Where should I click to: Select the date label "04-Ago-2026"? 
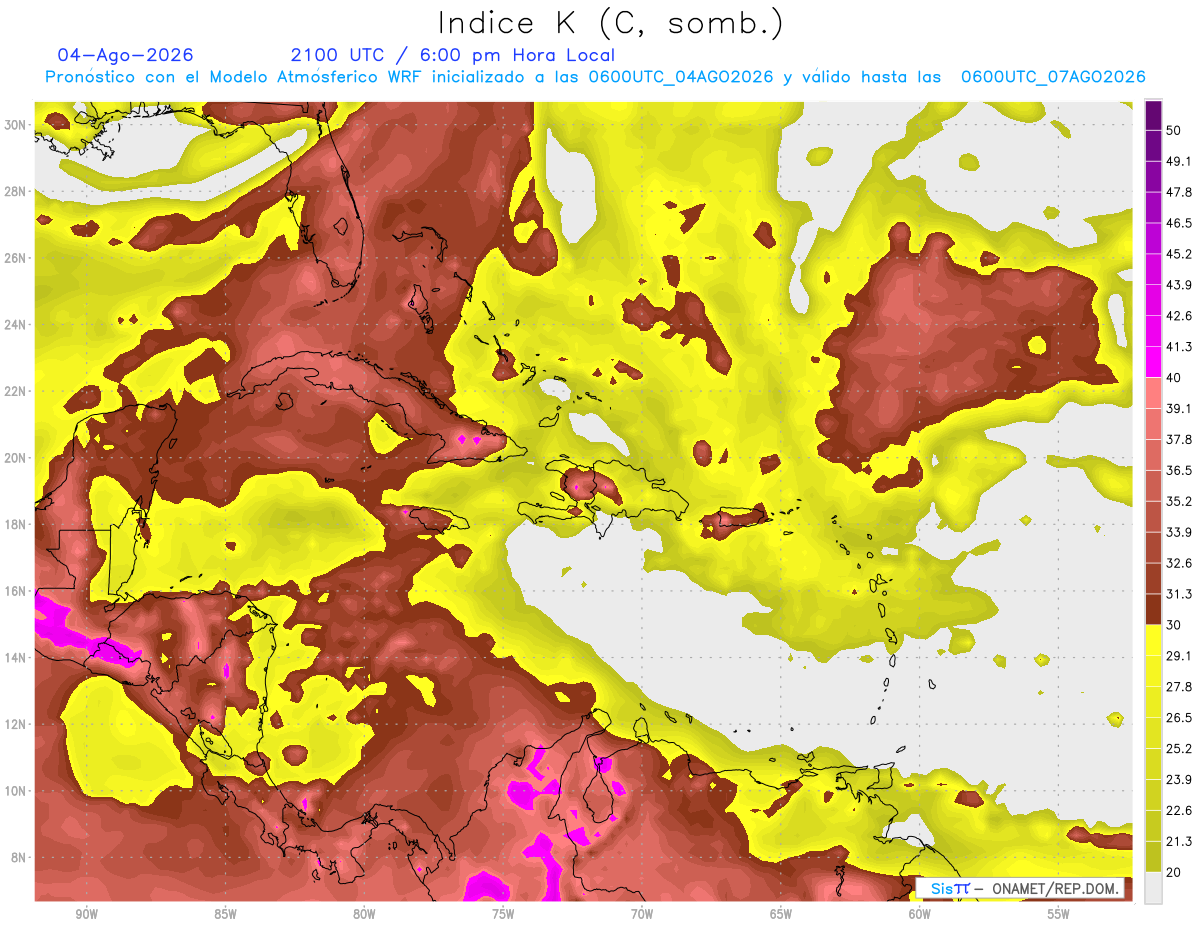[126, 55]
